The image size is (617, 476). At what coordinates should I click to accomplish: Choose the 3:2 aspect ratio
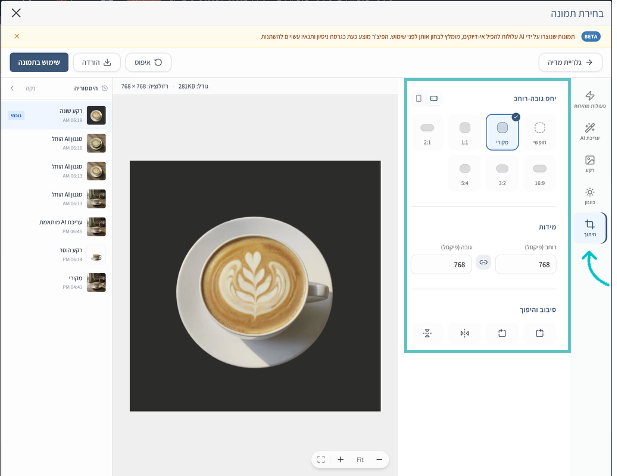(502, 173)
